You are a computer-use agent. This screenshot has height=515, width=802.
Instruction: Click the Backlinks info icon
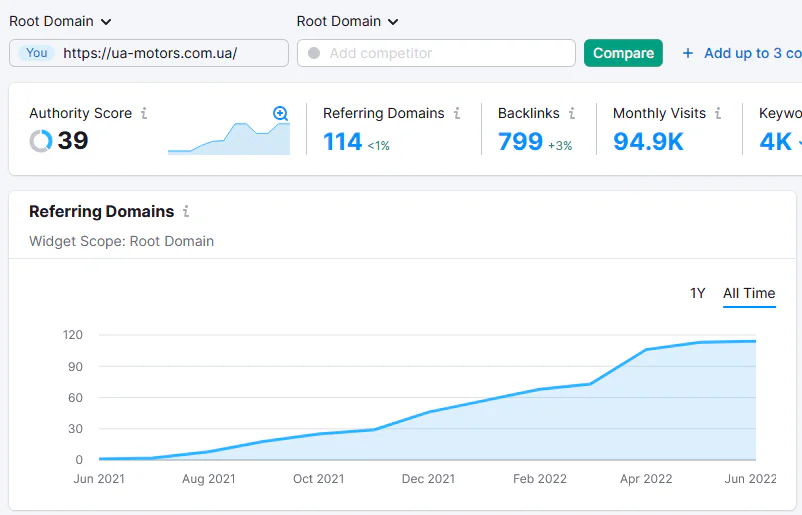(x=572, y=113)
